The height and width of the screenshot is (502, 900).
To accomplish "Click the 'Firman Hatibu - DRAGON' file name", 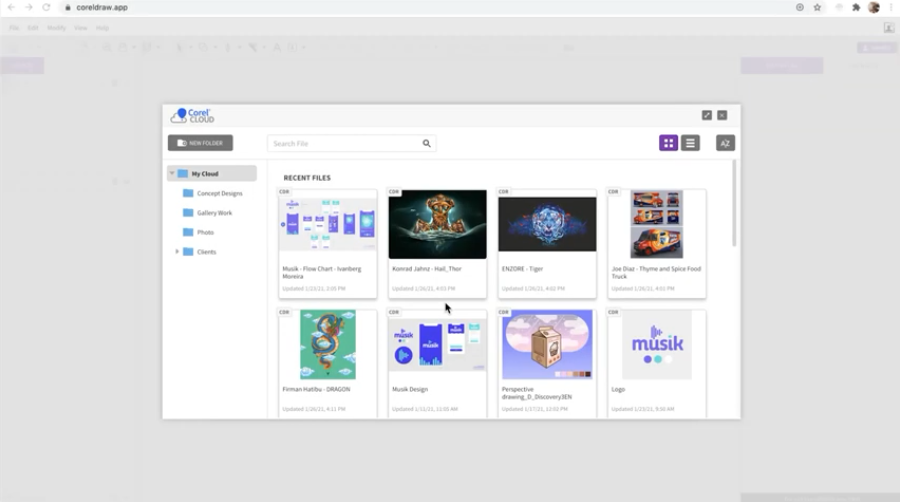I will (316, 389).
